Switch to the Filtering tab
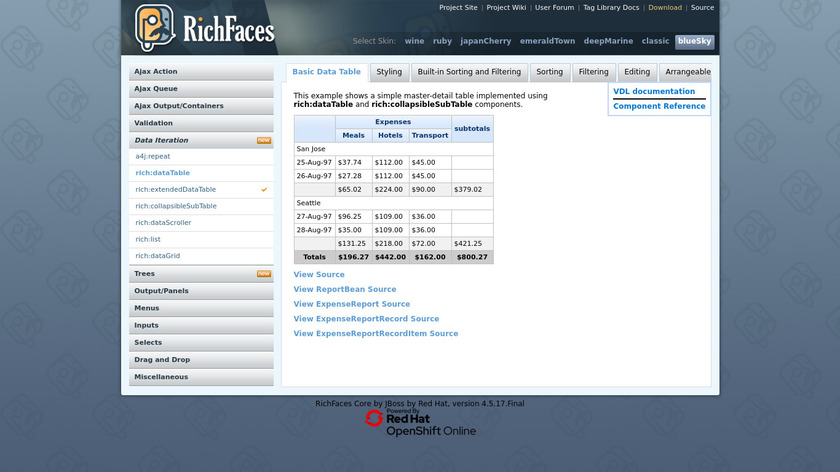840x472 pixels. [x=594, y=72]
